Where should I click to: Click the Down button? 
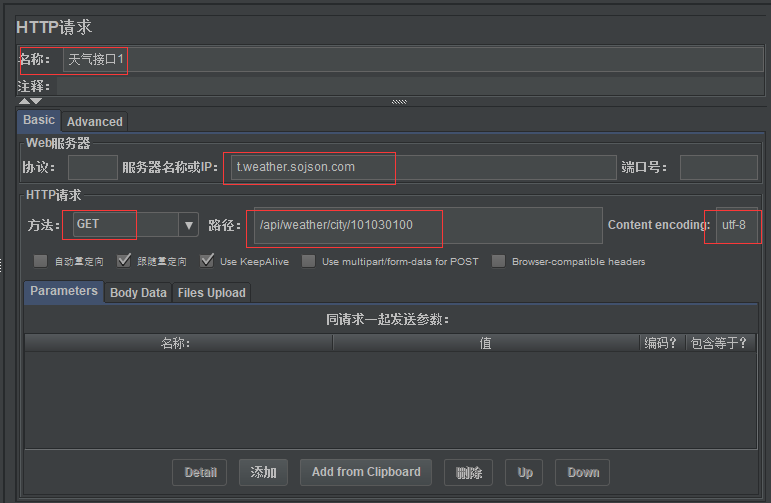pos(582,473)
